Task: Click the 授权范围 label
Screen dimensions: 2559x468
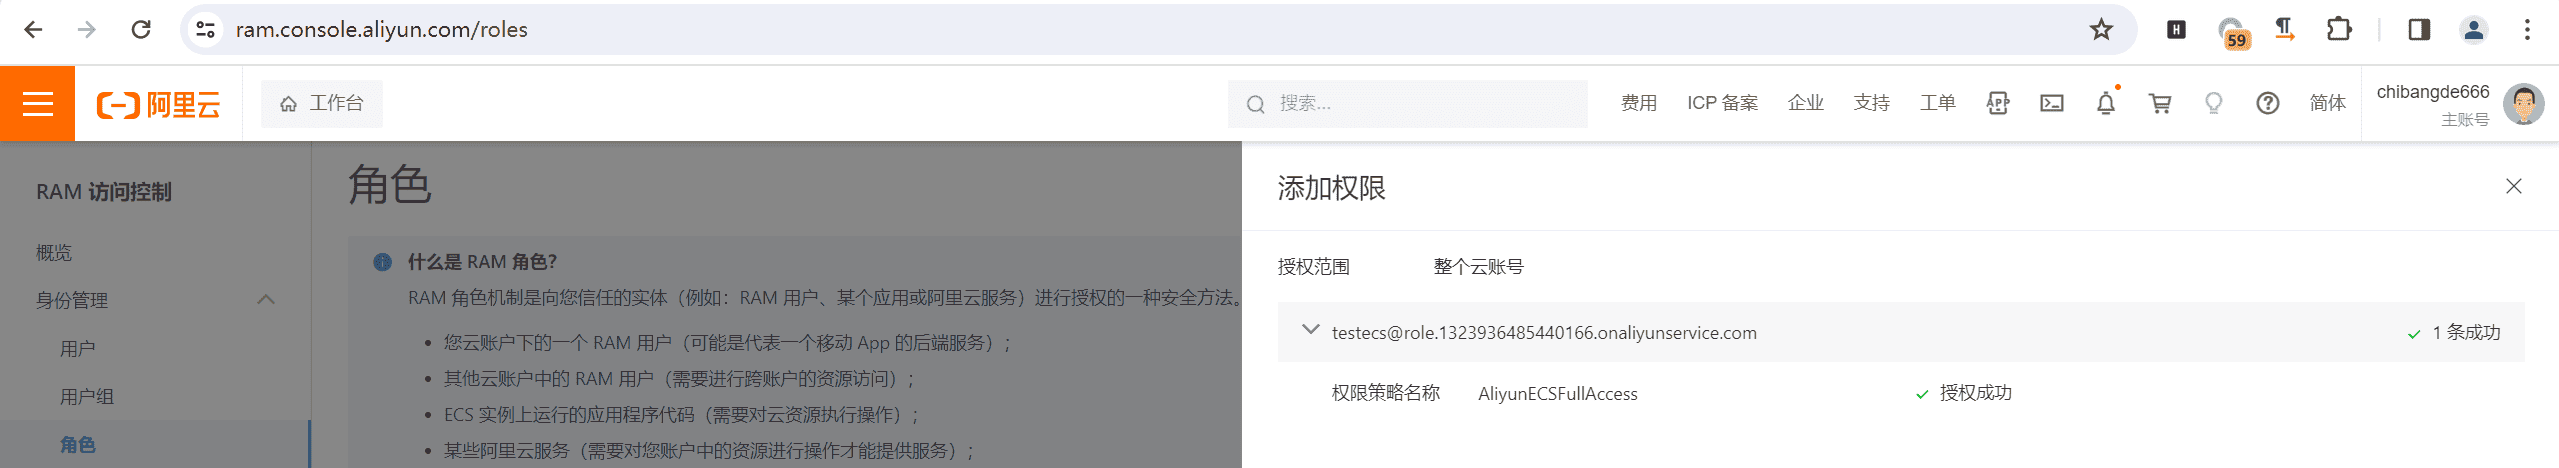Action: point(1314,267)
